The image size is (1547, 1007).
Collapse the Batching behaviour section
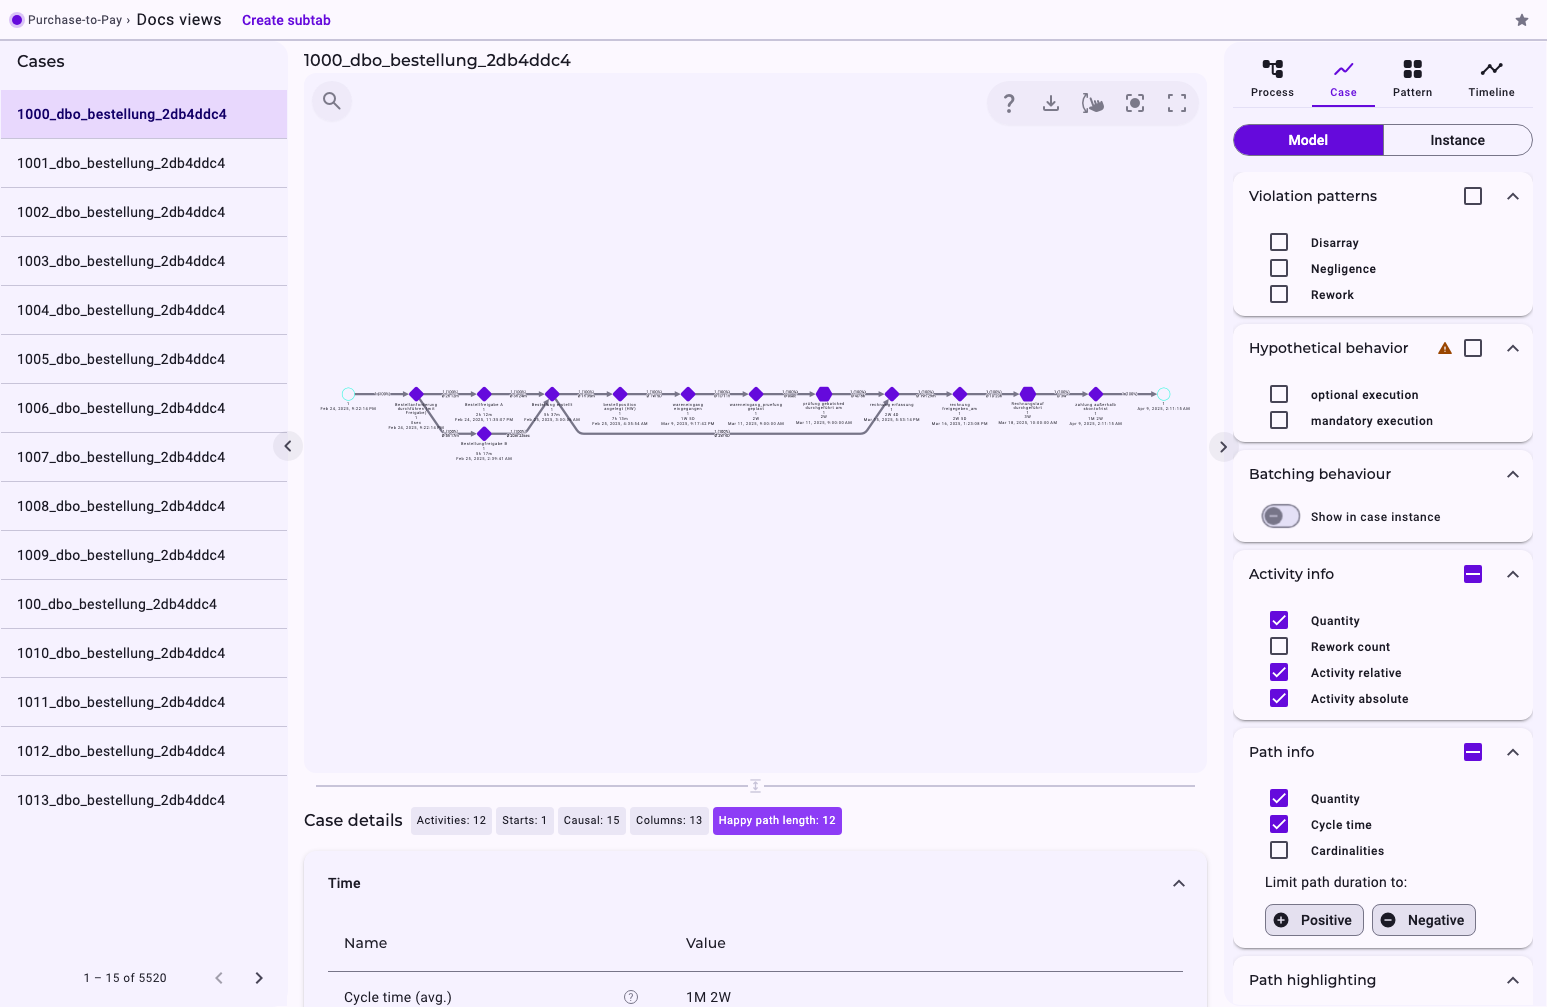(x=1513, y=474)
